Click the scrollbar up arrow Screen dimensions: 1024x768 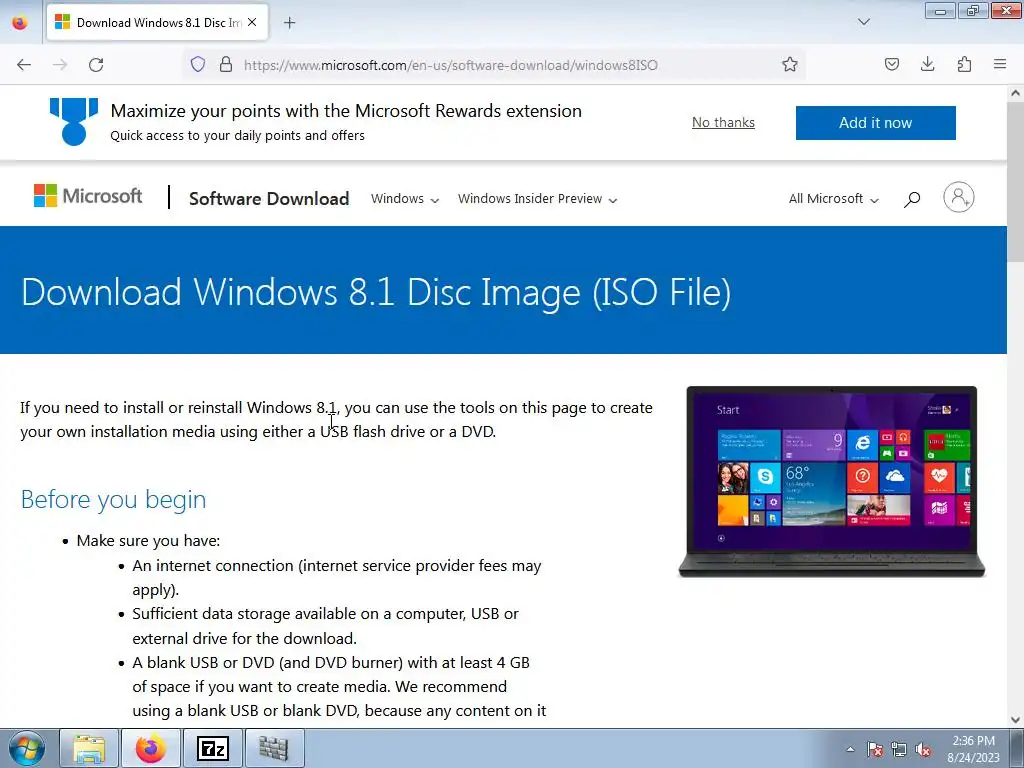click(x=1015, y=93)
